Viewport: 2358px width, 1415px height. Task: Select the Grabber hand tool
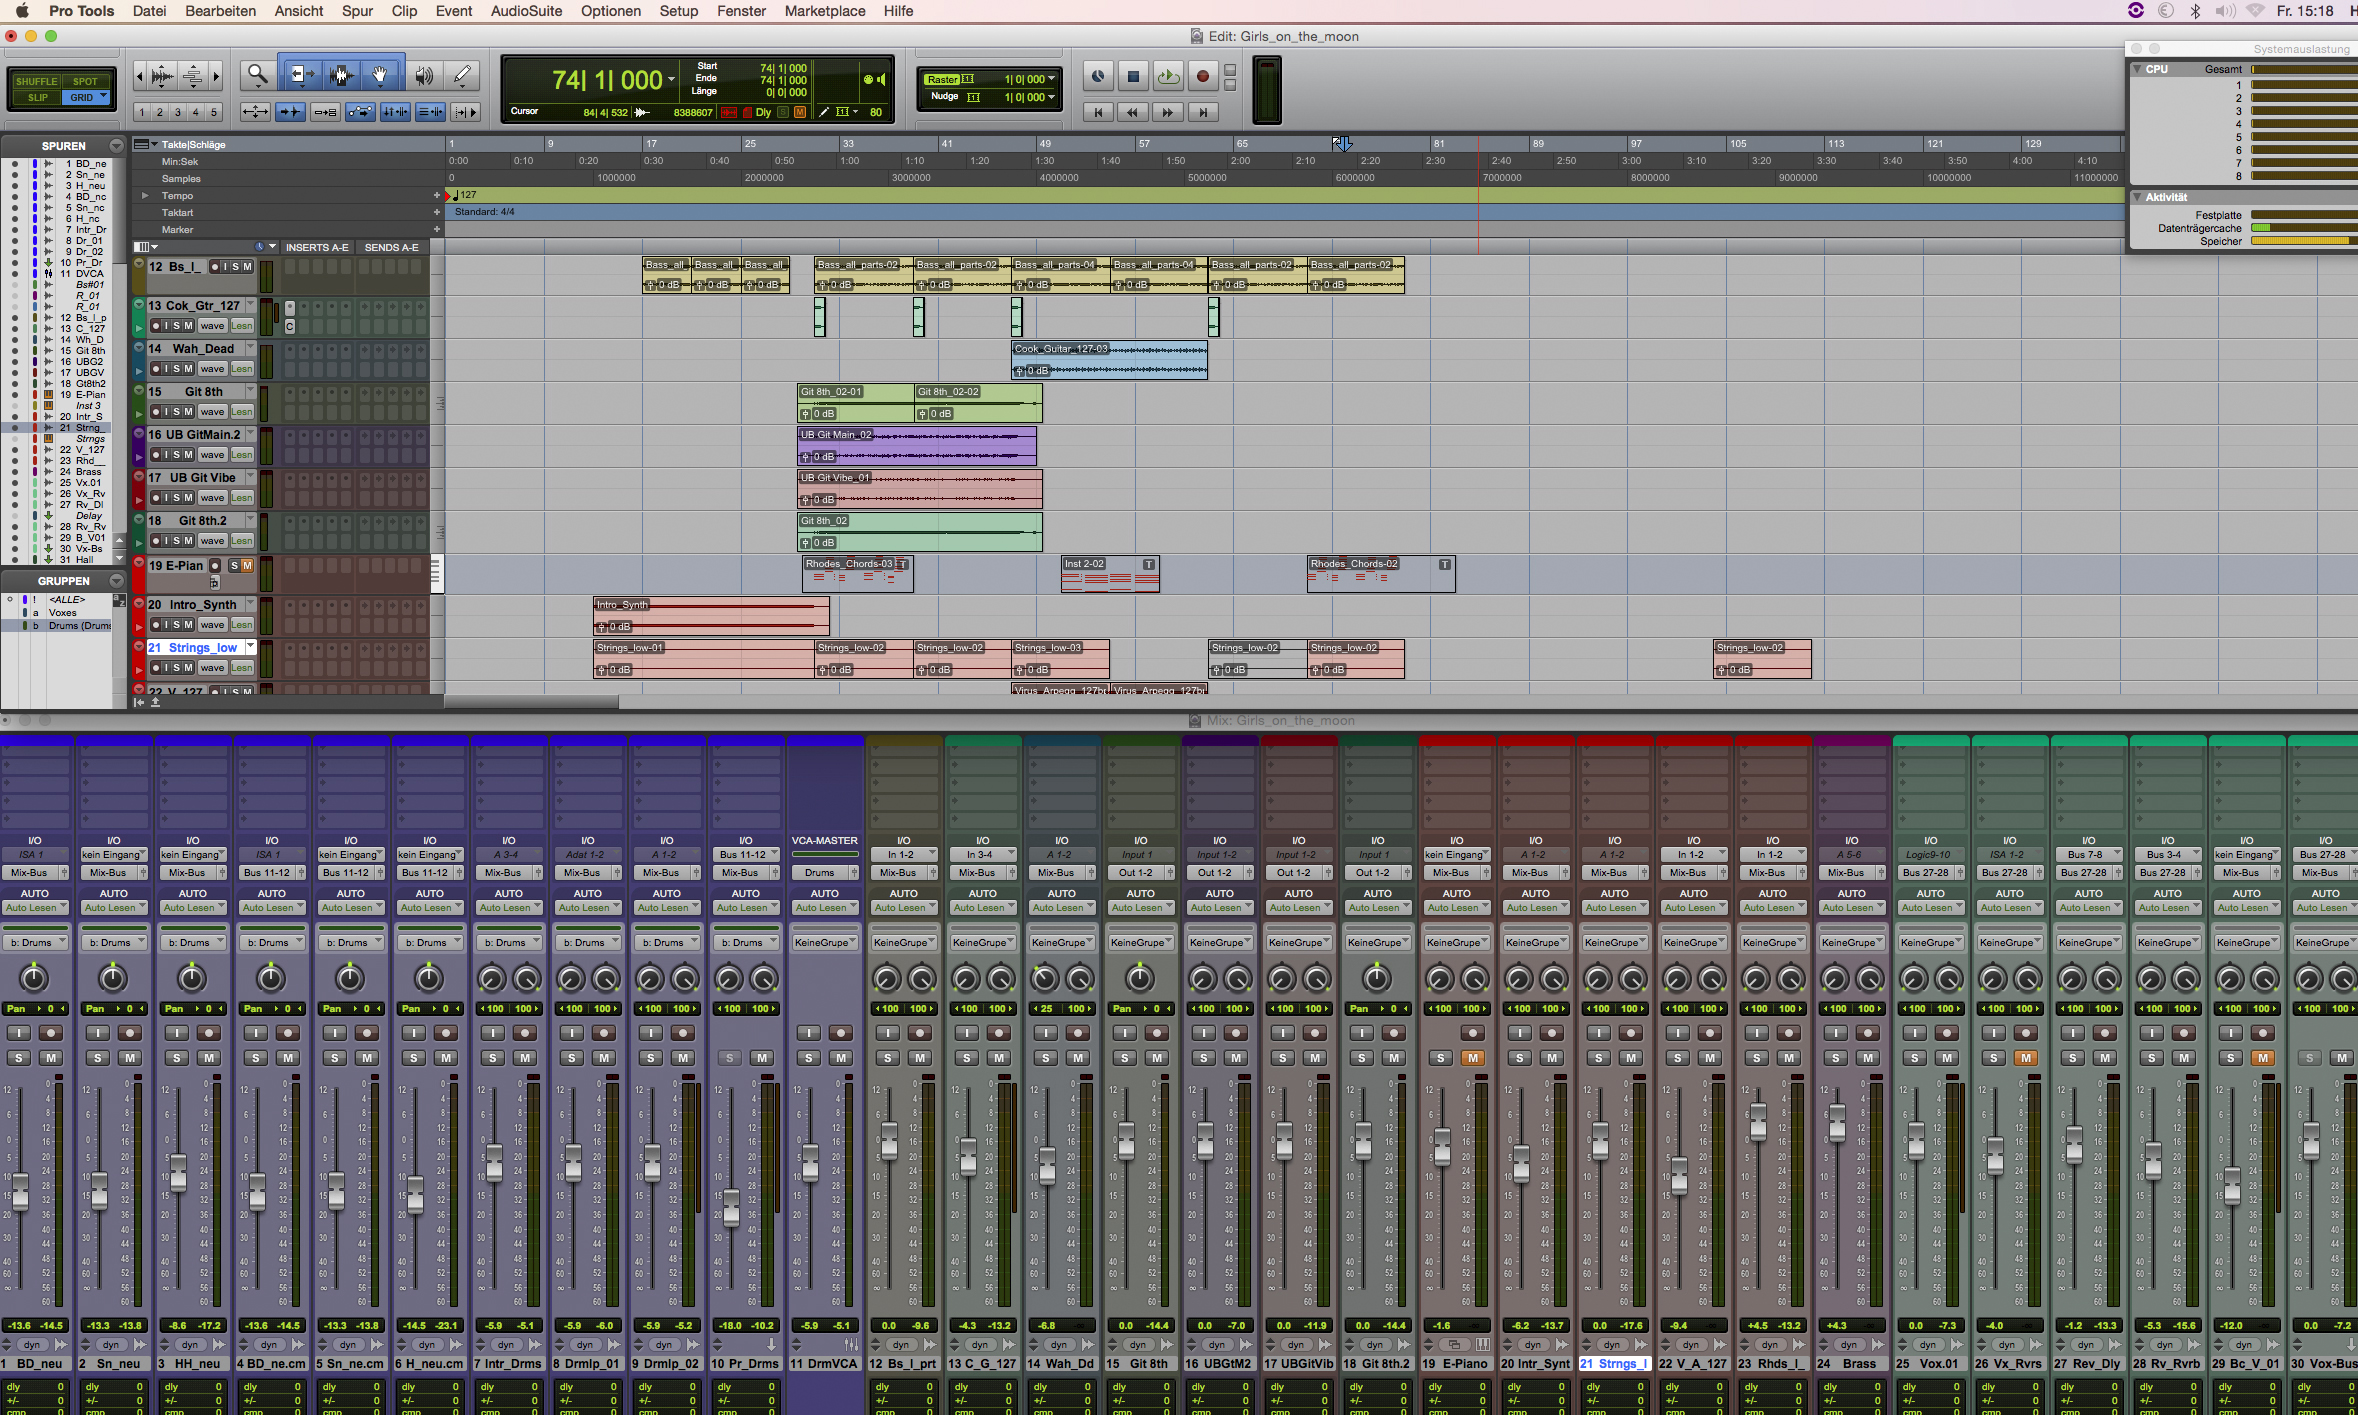coord(380,75)
